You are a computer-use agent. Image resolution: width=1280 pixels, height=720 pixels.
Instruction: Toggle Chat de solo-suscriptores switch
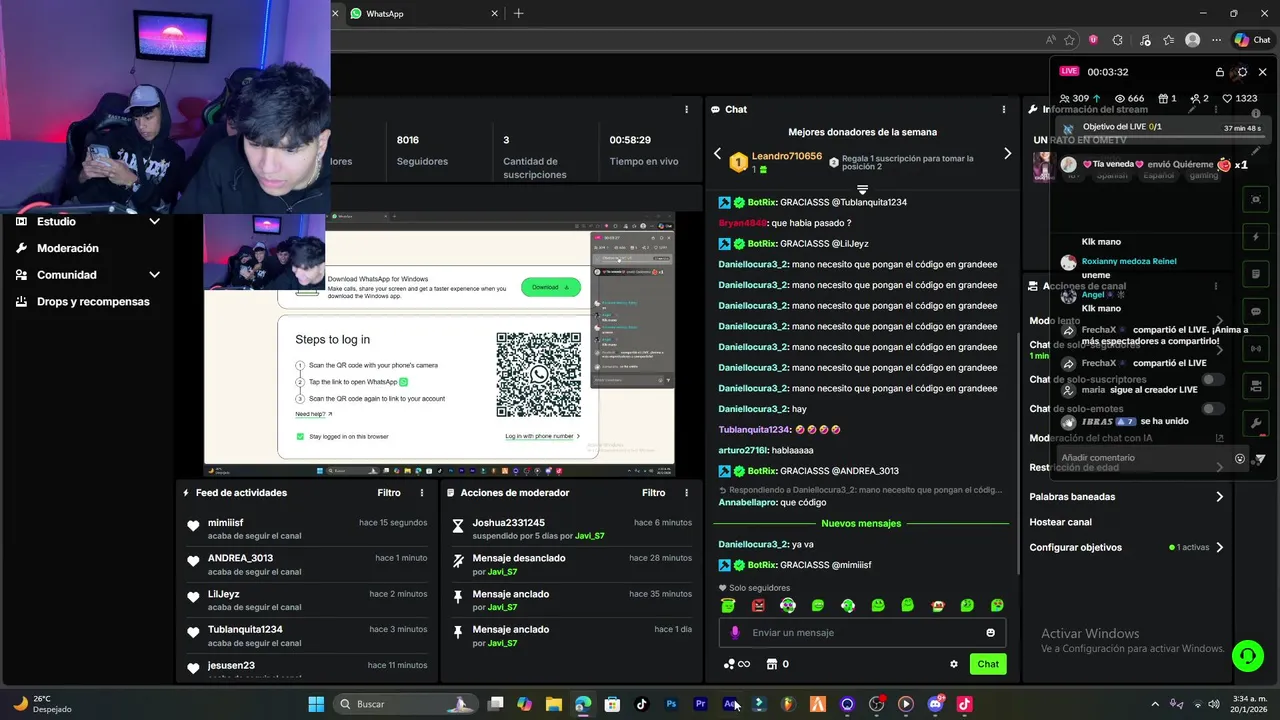[x=1213, y=380]
